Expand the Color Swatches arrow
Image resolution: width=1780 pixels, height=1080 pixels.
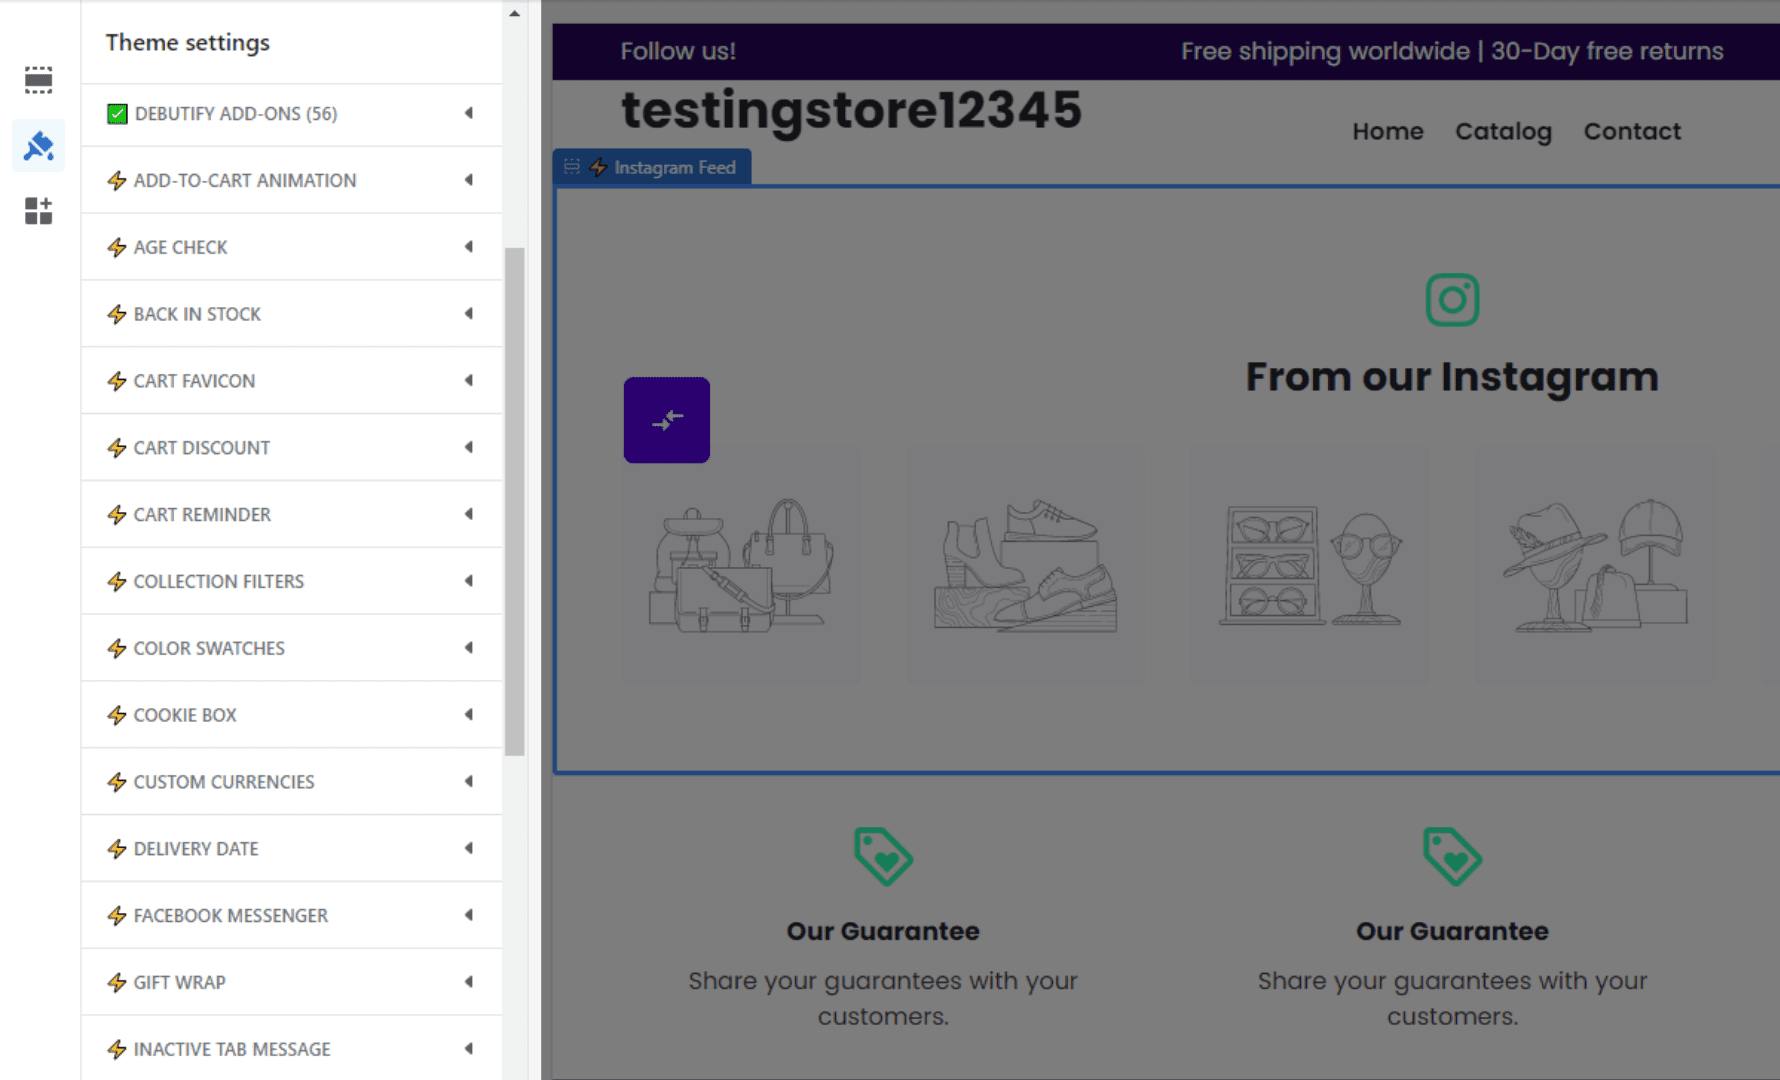[468, 648]
